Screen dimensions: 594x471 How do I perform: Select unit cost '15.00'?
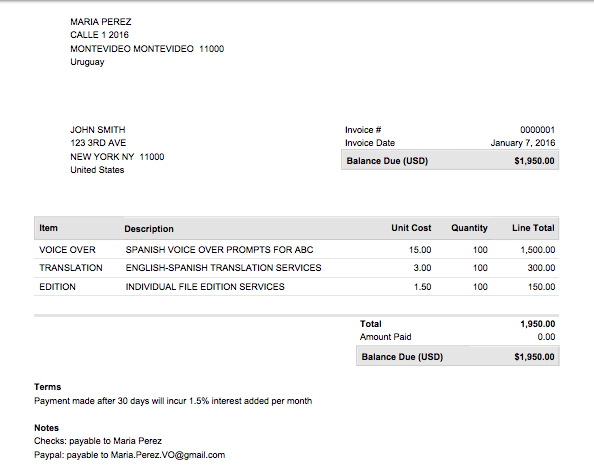click(x=420, y=250)
